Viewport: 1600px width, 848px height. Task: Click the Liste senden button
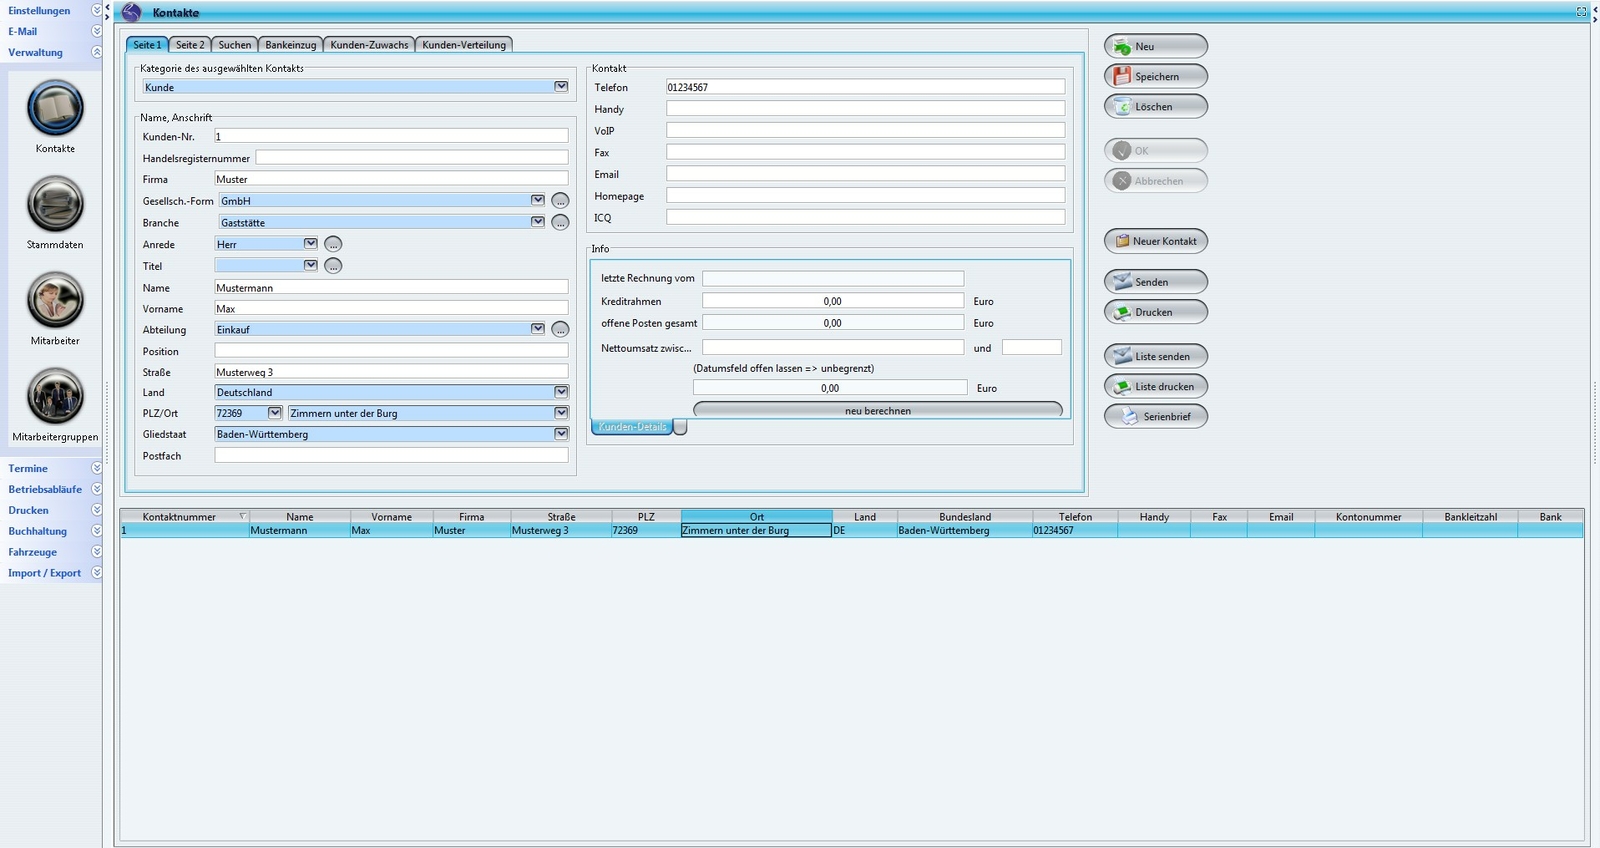[x=1156, y=356]
